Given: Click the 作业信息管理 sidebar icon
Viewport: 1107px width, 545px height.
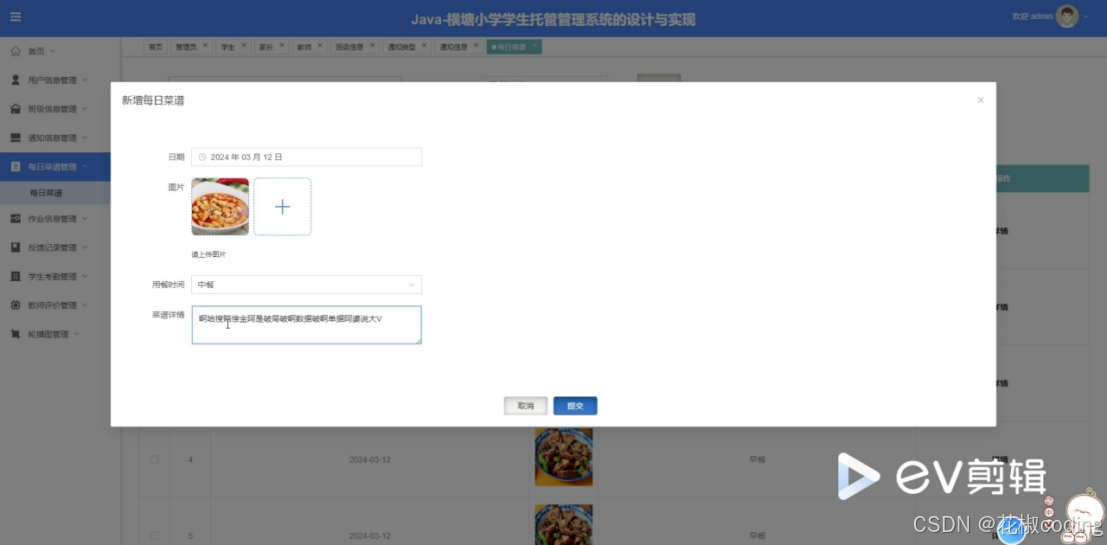Looking at the screenshot, I should [x=16, y=219].
